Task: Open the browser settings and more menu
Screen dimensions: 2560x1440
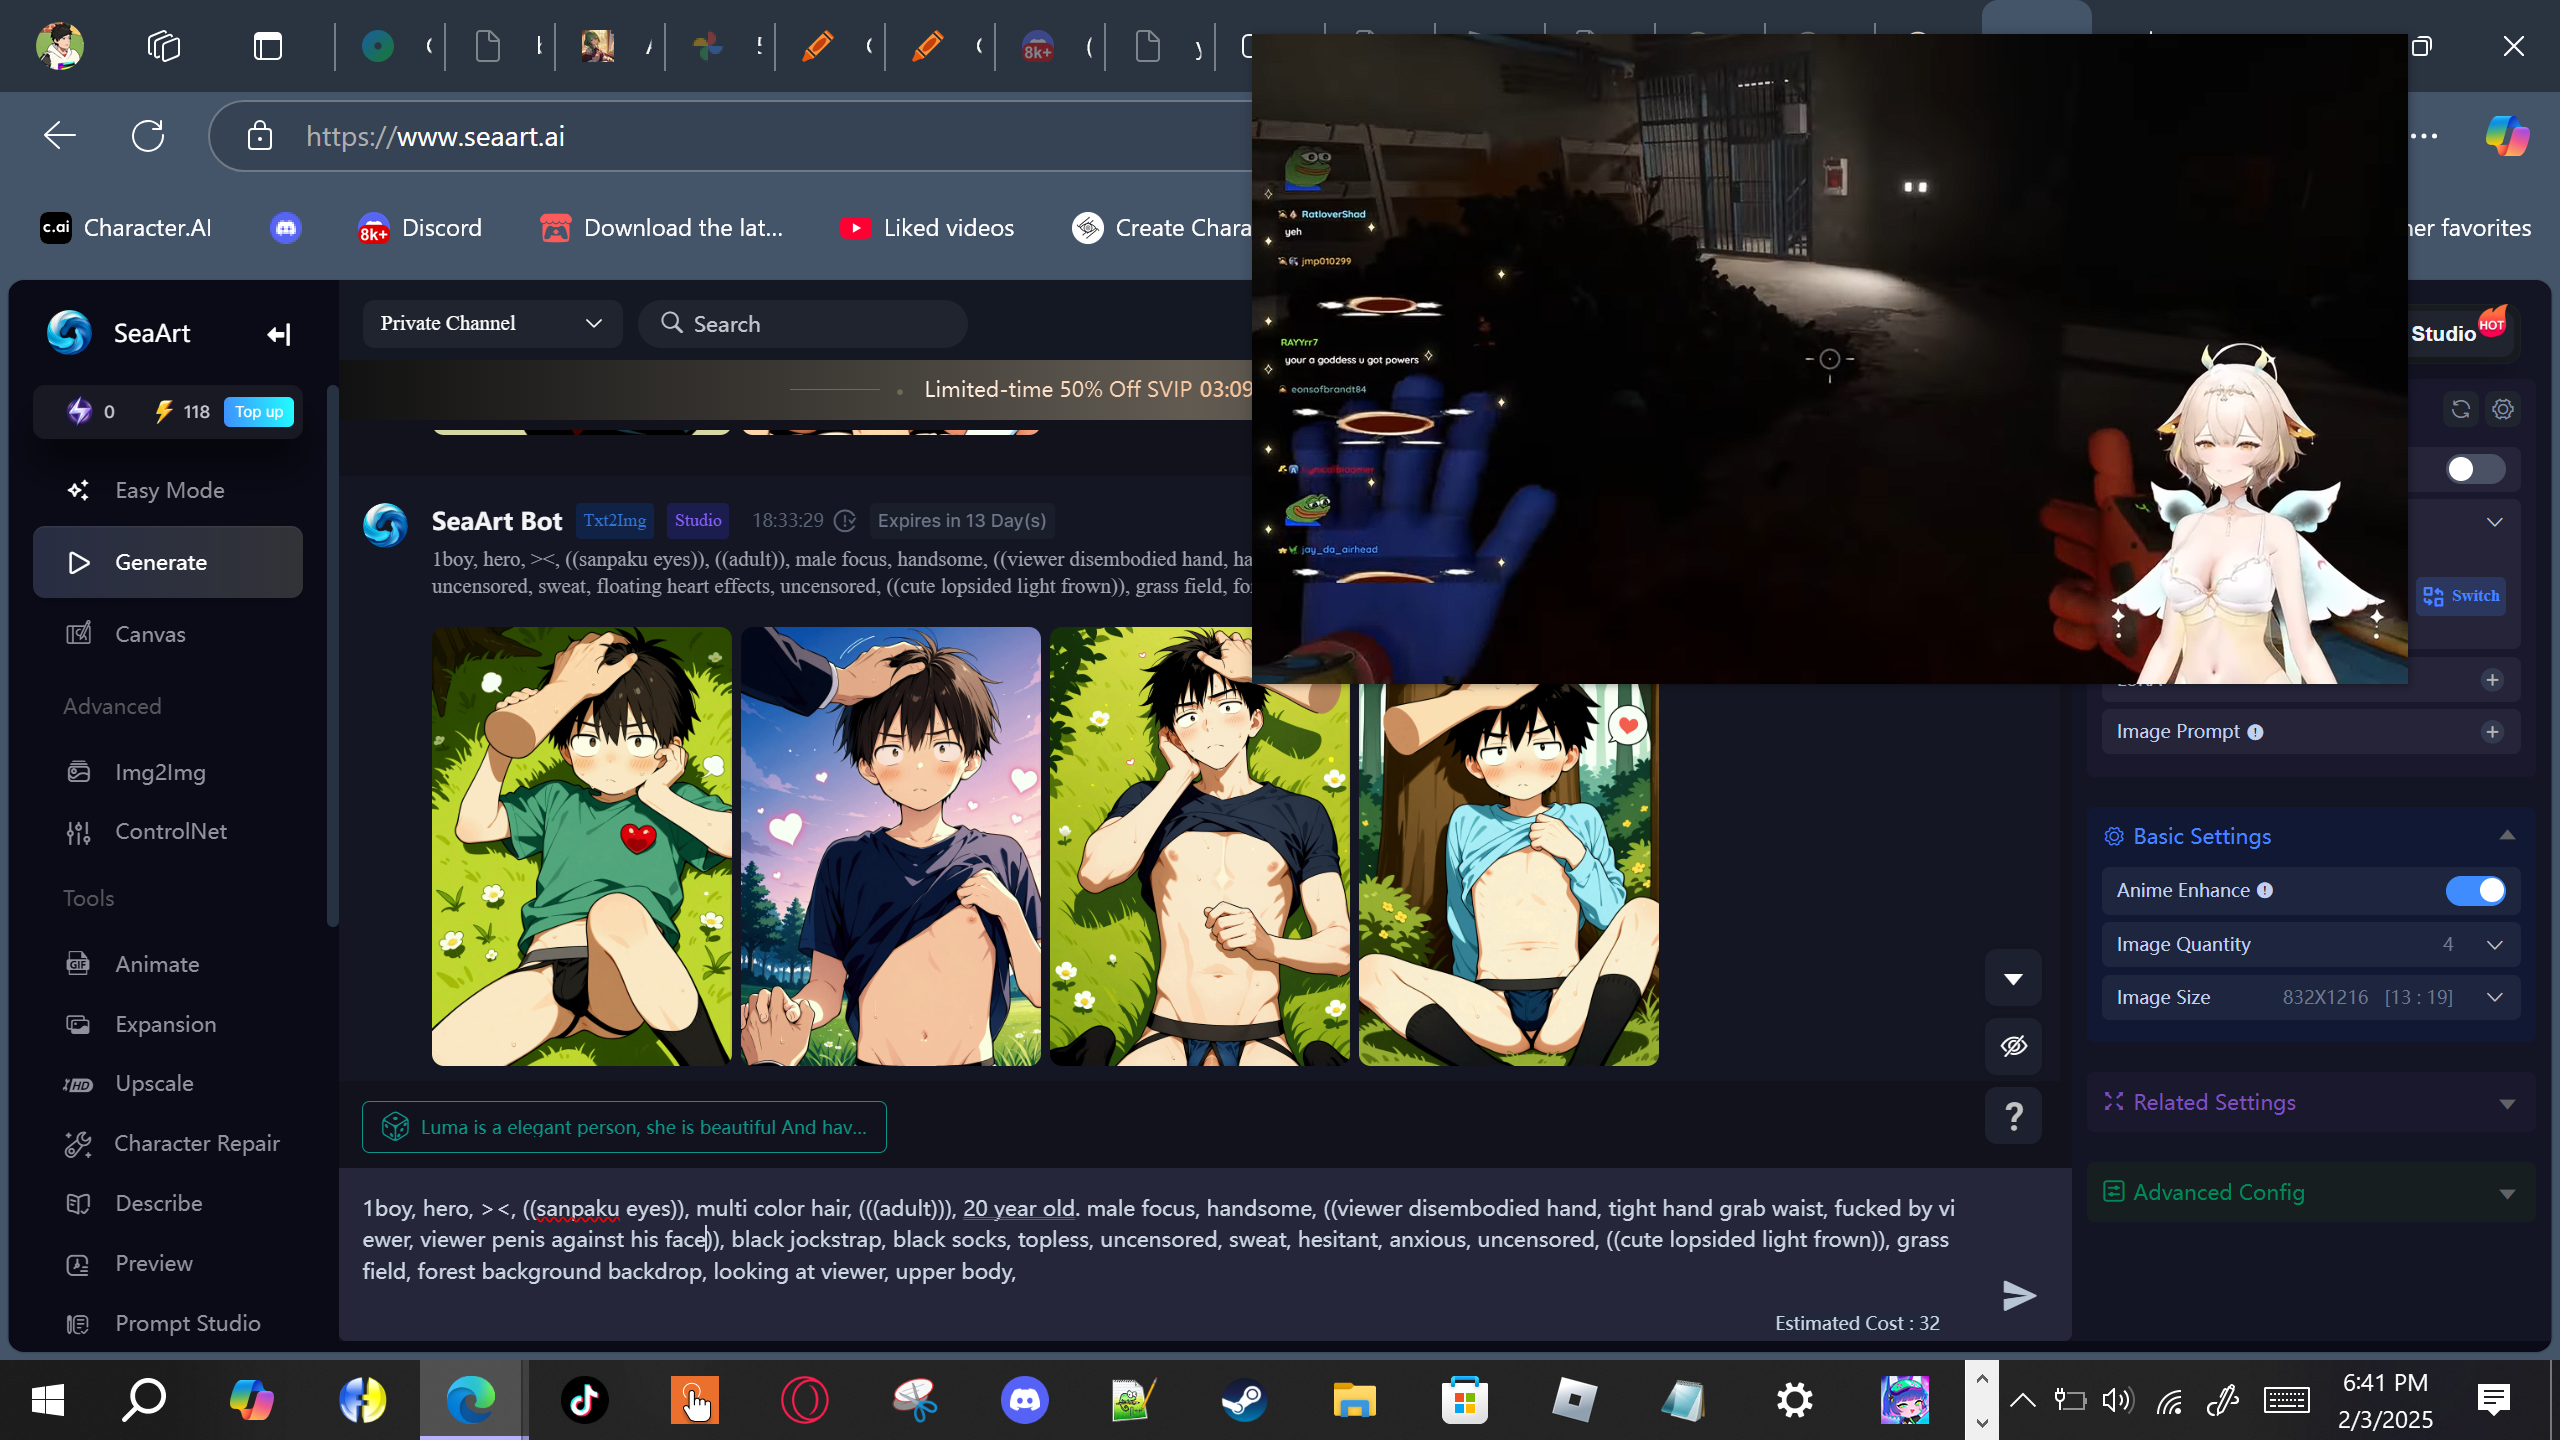Action: point(2425,135)
